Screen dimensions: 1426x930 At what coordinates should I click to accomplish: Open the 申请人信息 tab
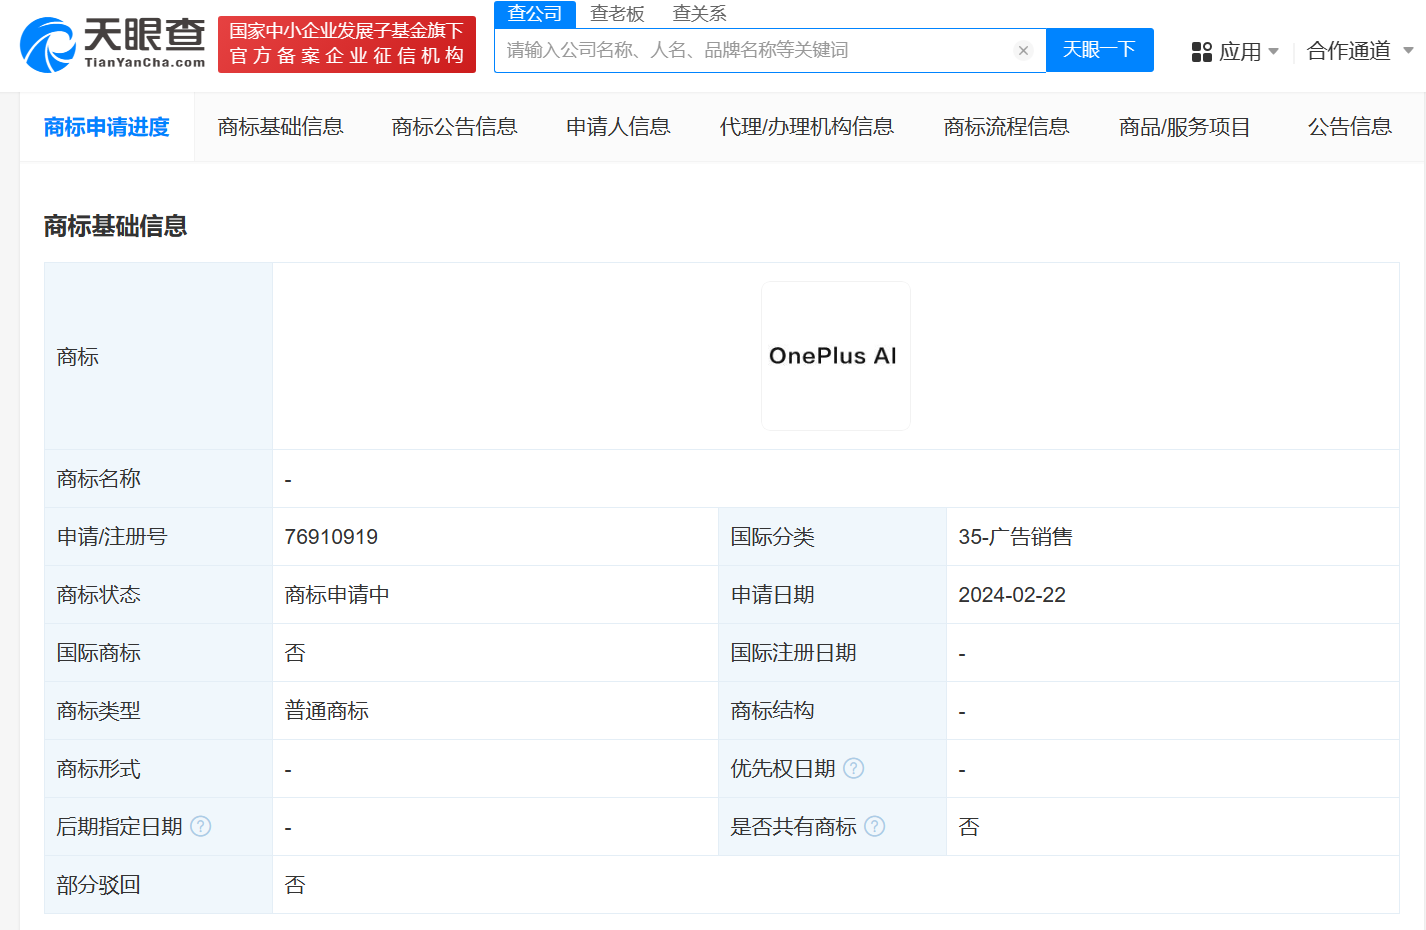pos(618,127)
